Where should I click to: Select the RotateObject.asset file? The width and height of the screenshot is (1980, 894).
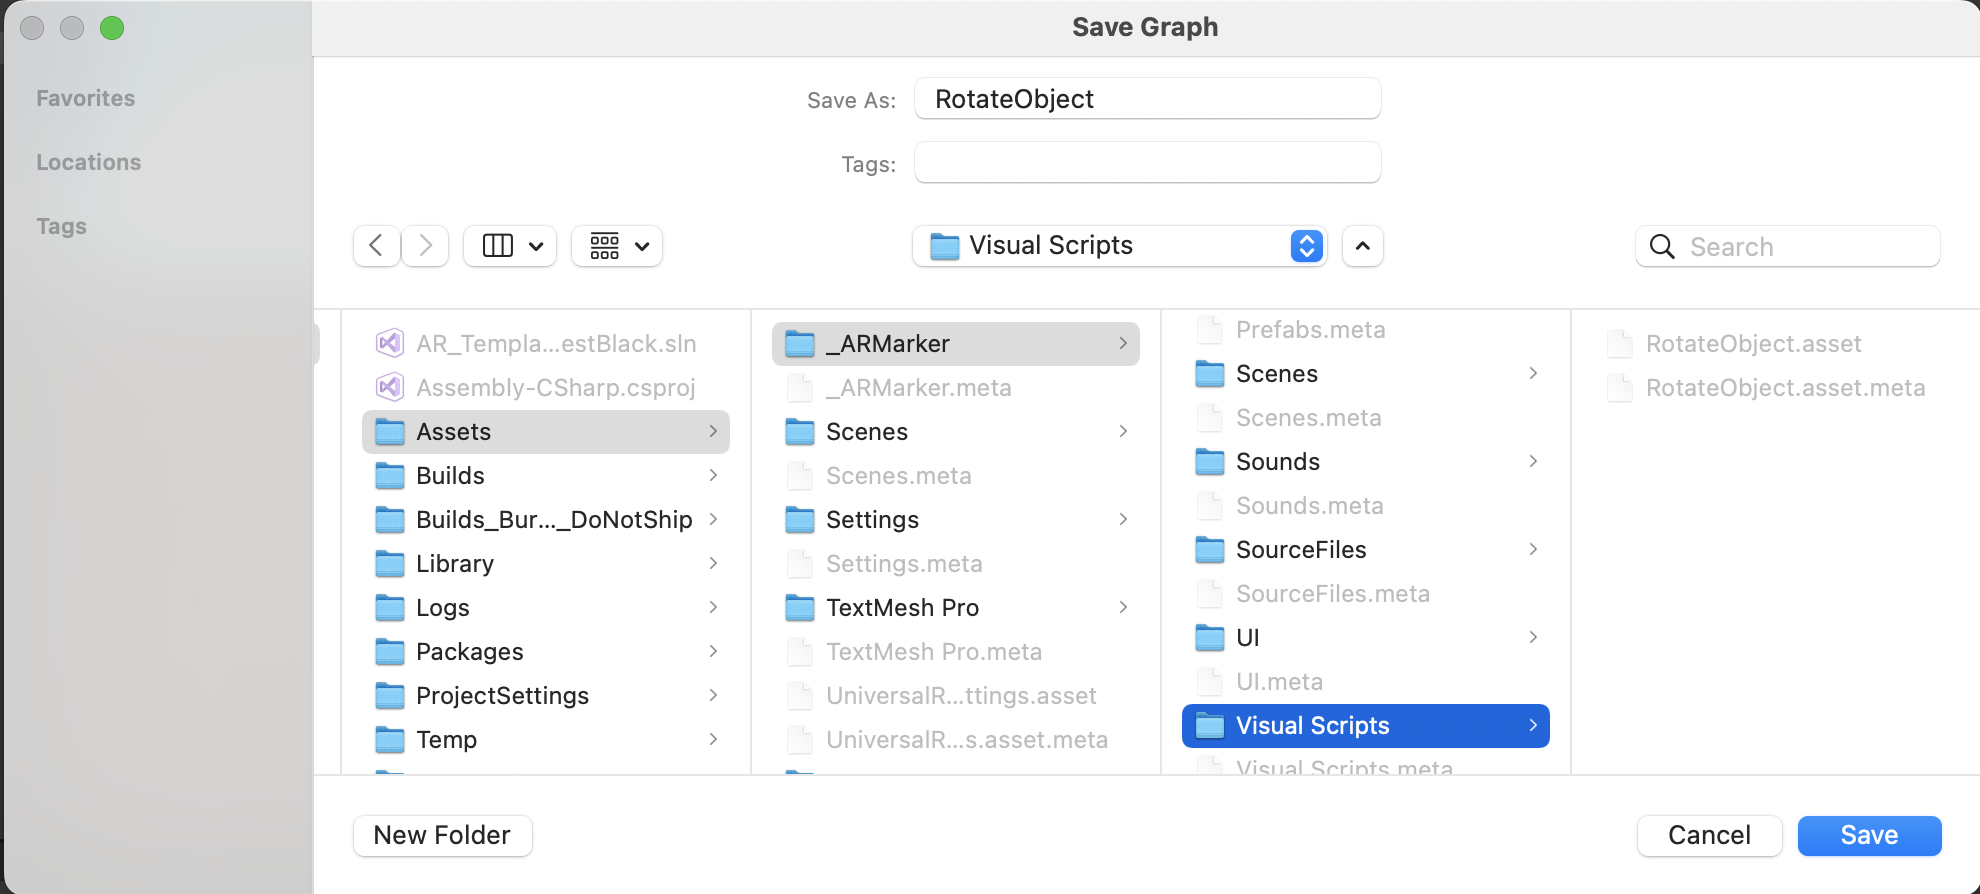[1753, 344]
